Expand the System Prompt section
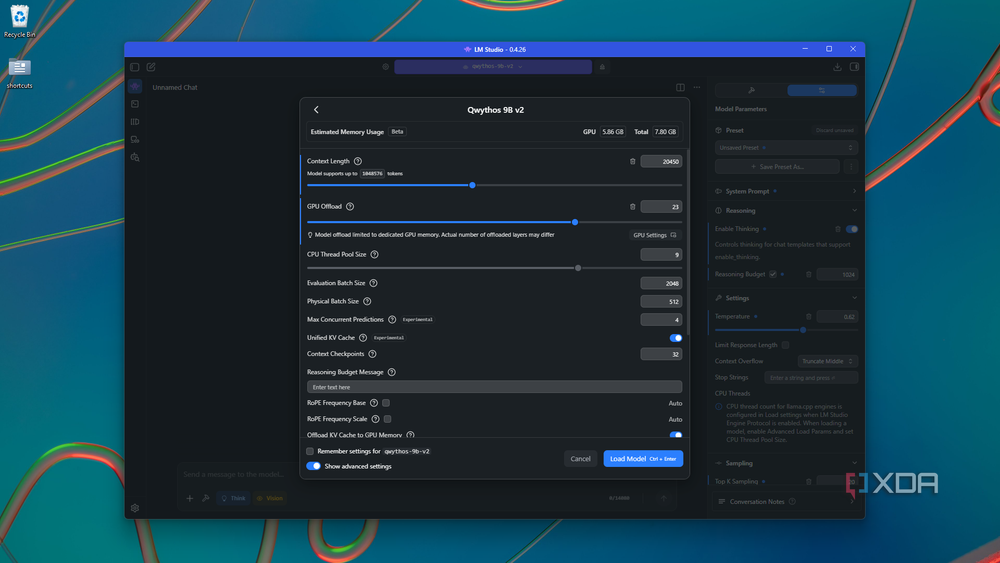The height and width of the screenshot is (563, 1000). pyautogui.click(x=786, y=191)
